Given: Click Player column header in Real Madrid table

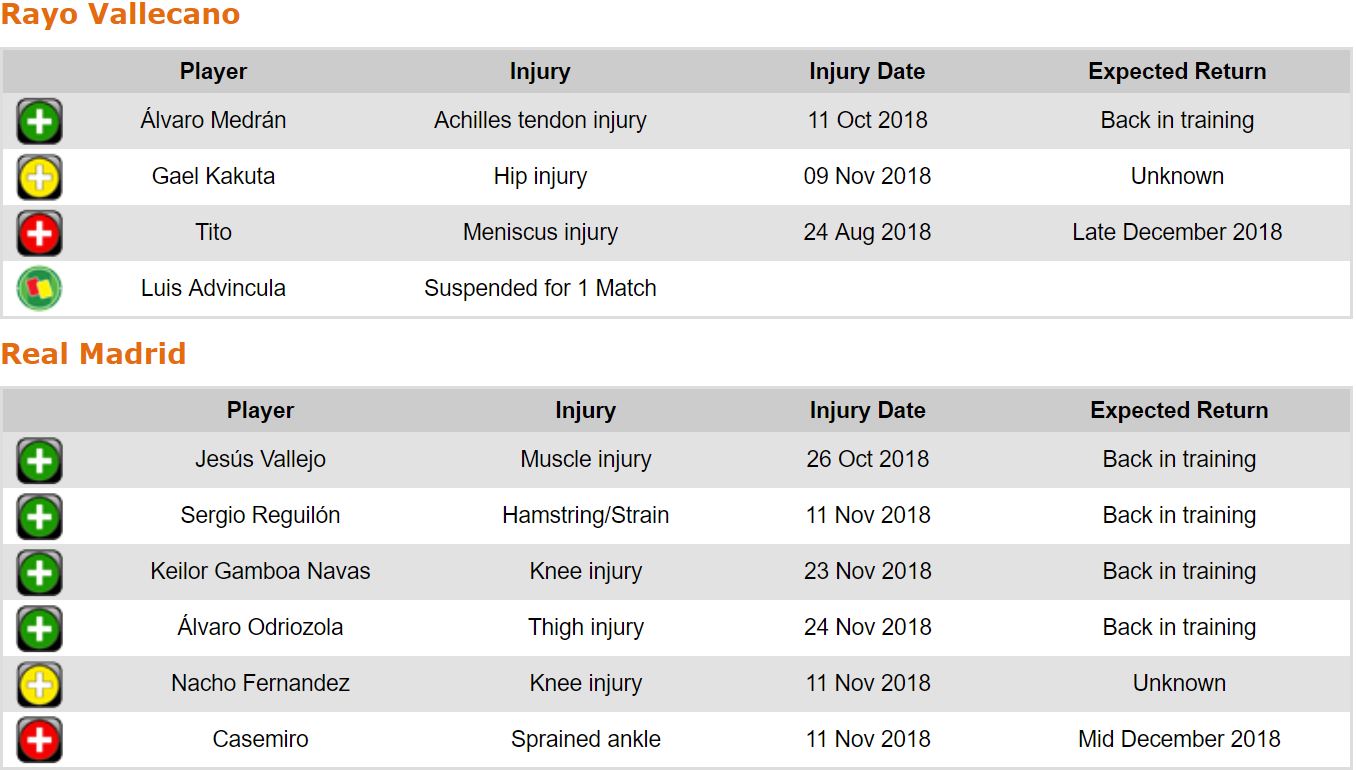Looking at the screenshot, I should [260, 411].
